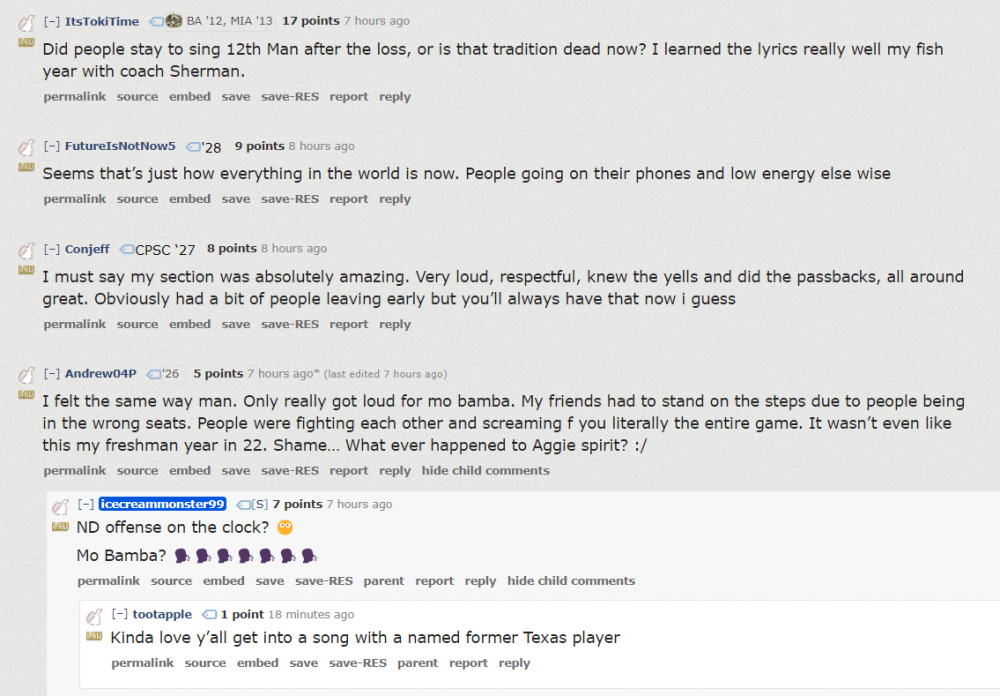The width and height of the screenshot is (1000, 696).
Task: View source of Andrew04P's comment
Action: (x=137, y=471)
